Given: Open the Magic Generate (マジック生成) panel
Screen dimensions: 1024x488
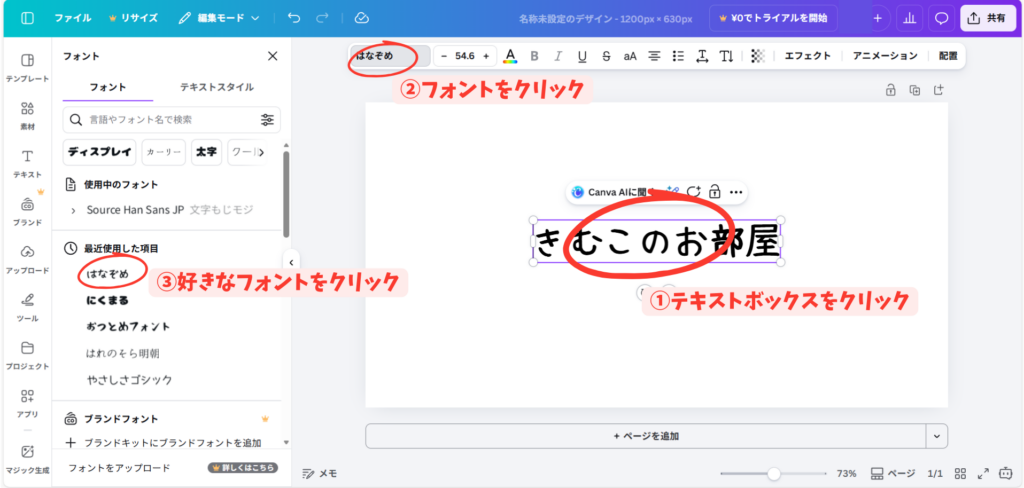Looking at the screenshot, I should [x=27, y=459].
